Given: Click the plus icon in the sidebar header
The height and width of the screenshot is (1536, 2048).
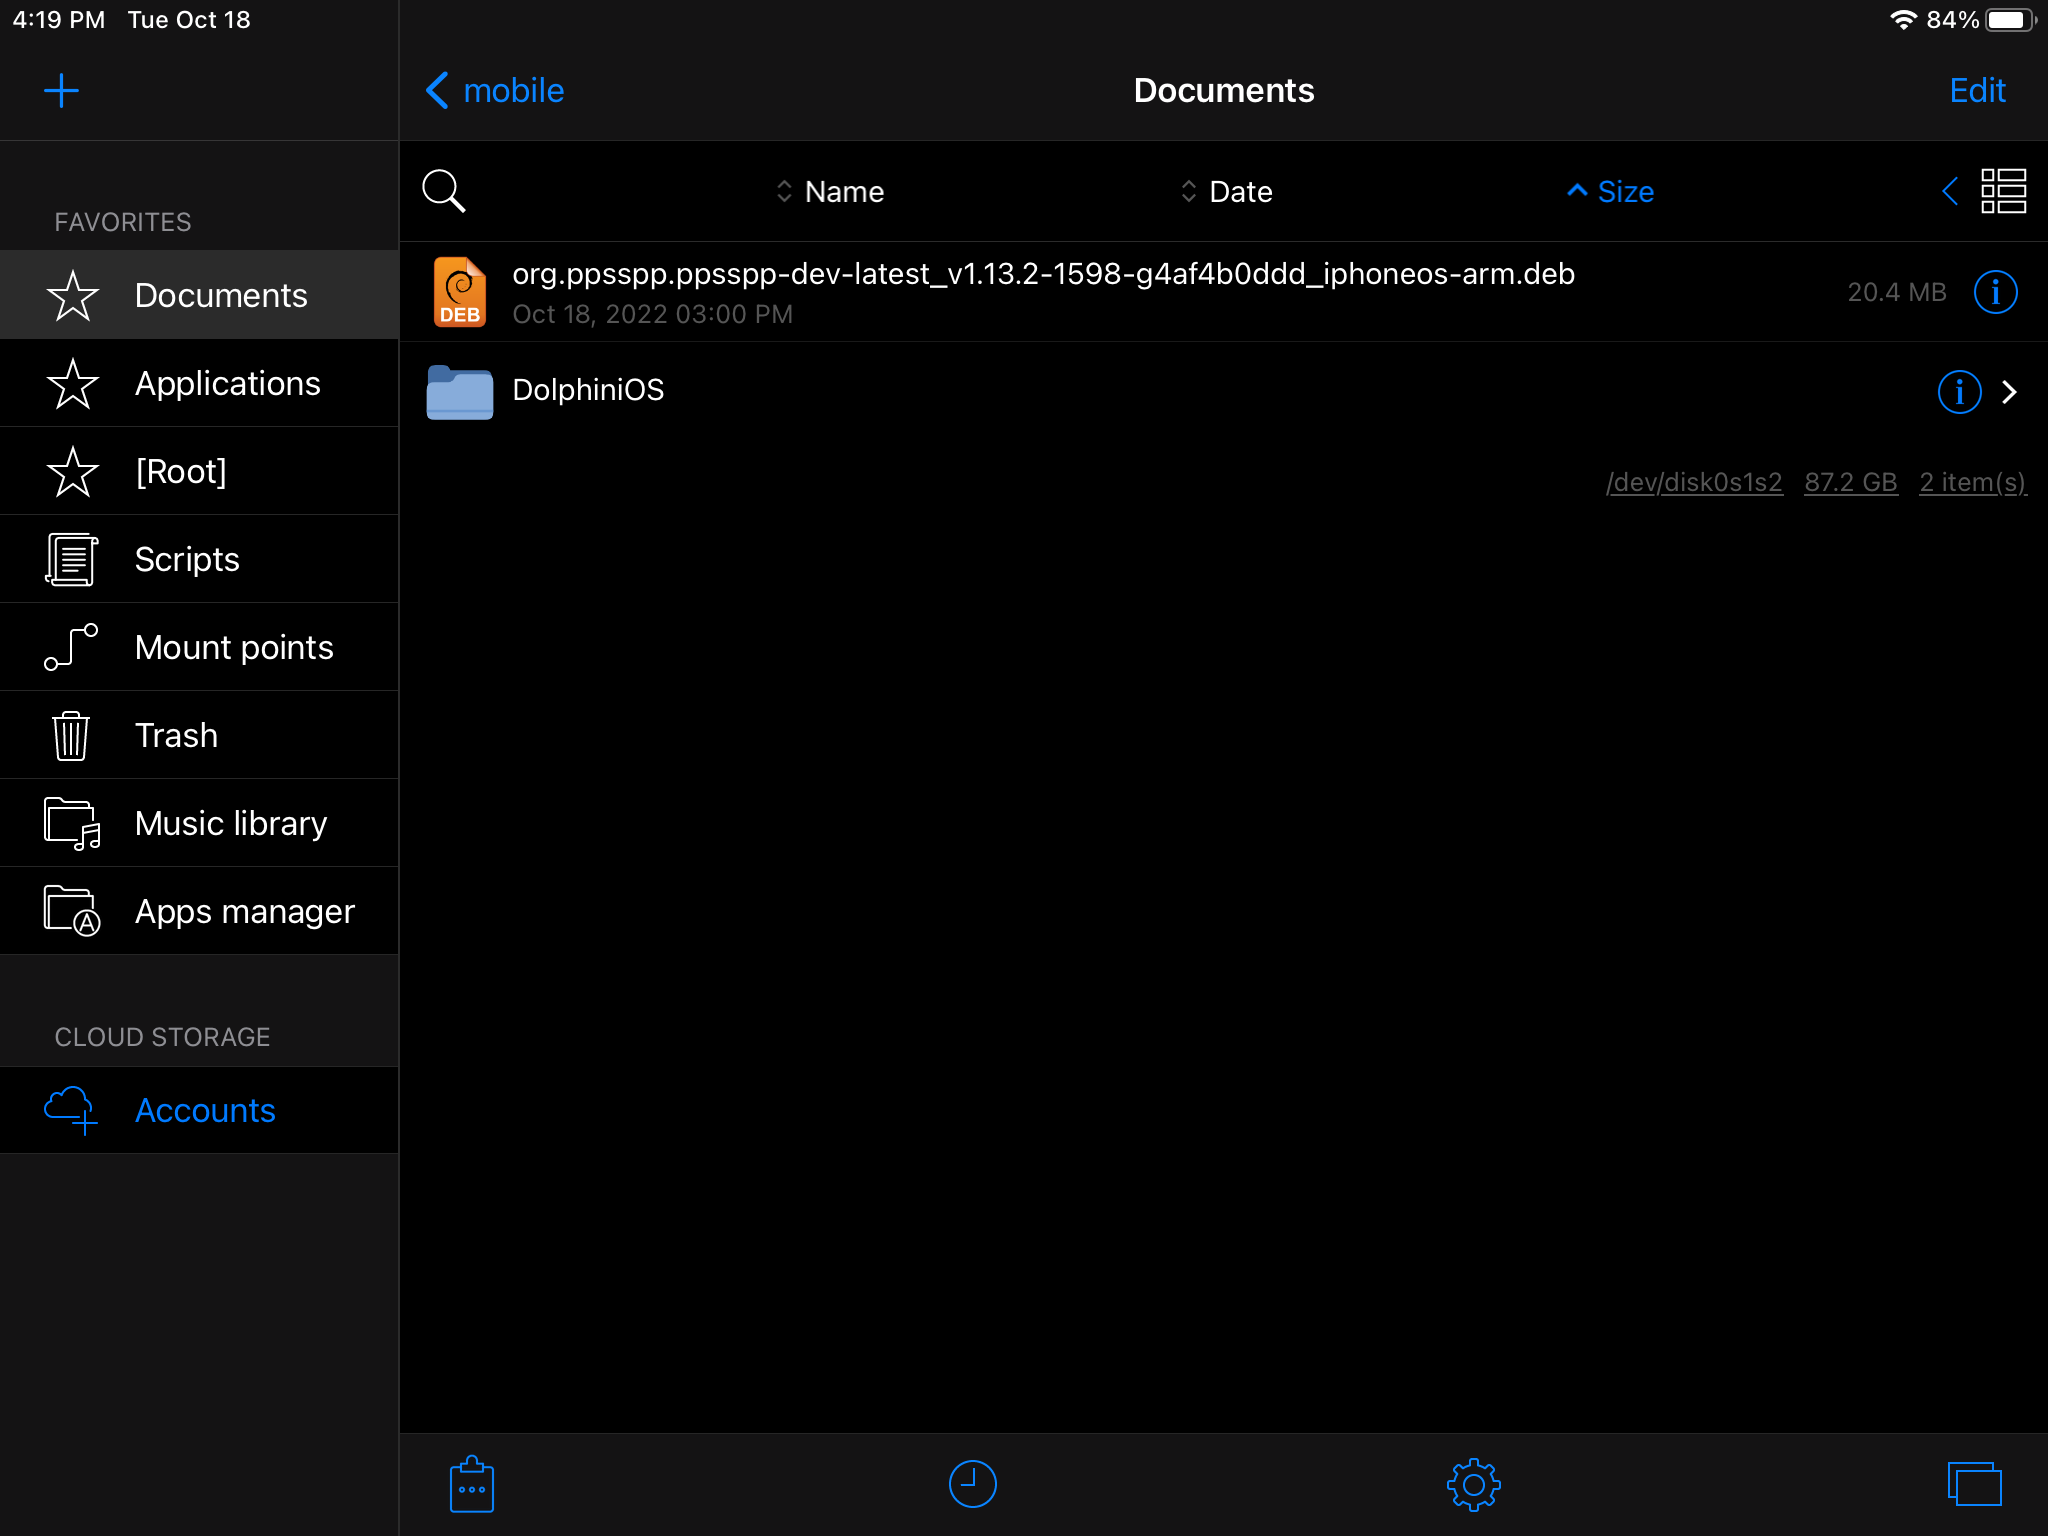Looking at the screenshot, I should pyautogui.click(x=61, y=91).
